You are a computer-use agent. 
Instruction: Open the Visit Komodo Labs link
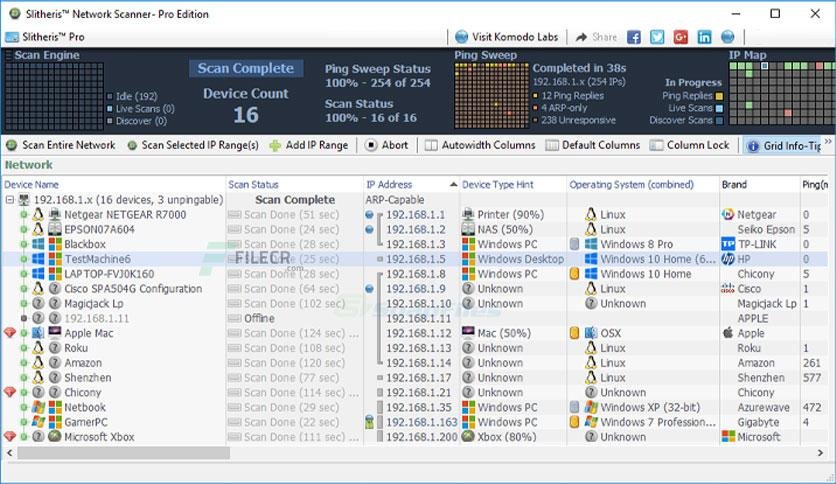pos(507,37)
